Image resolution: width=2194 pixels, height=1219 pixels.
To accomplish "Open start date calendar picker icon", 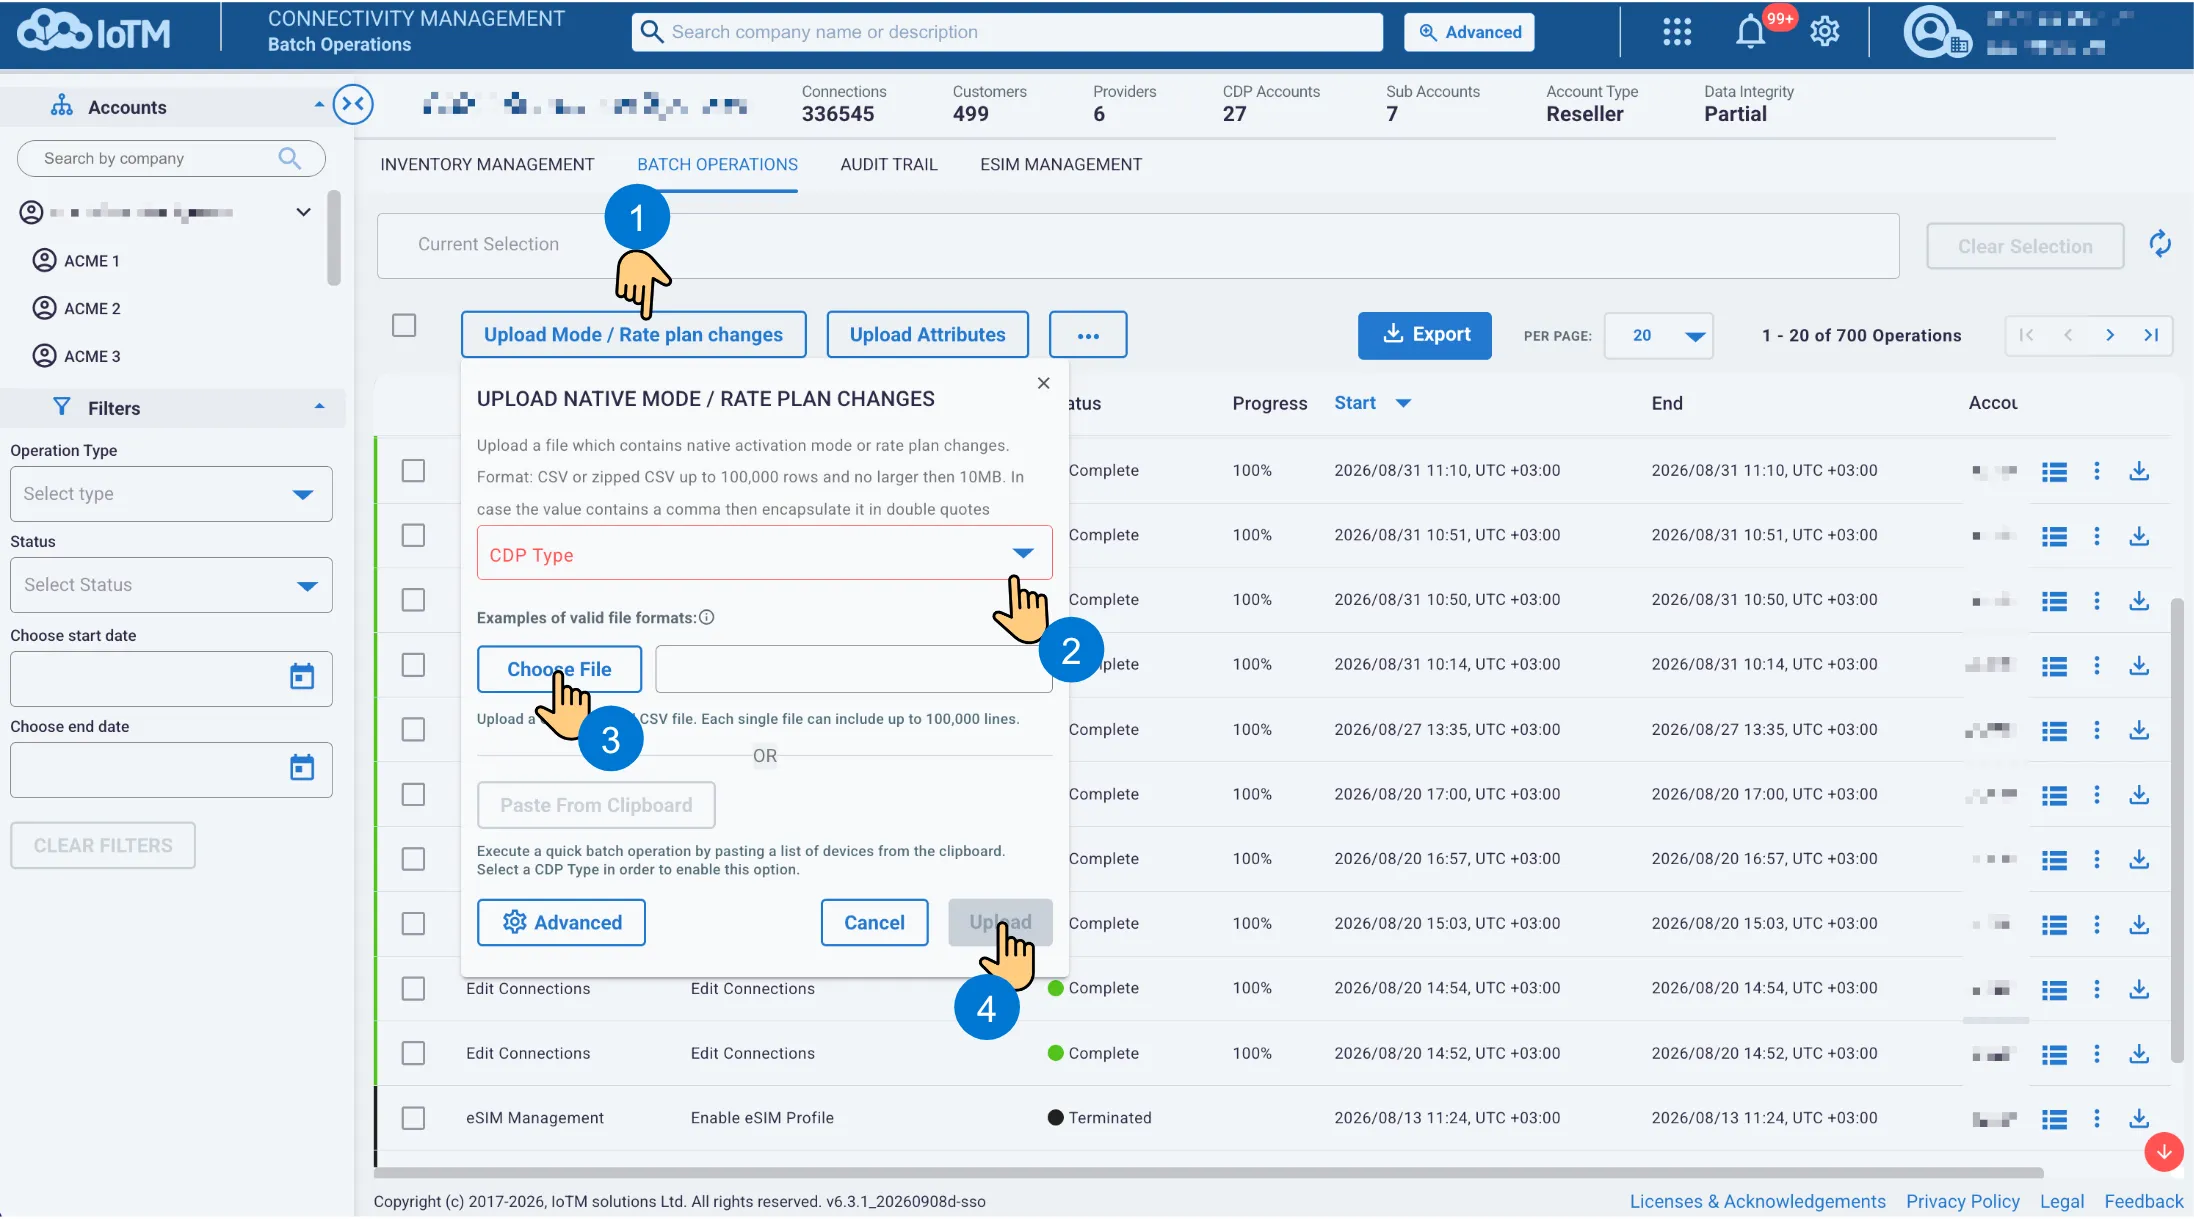I will [x=302, y=677].
